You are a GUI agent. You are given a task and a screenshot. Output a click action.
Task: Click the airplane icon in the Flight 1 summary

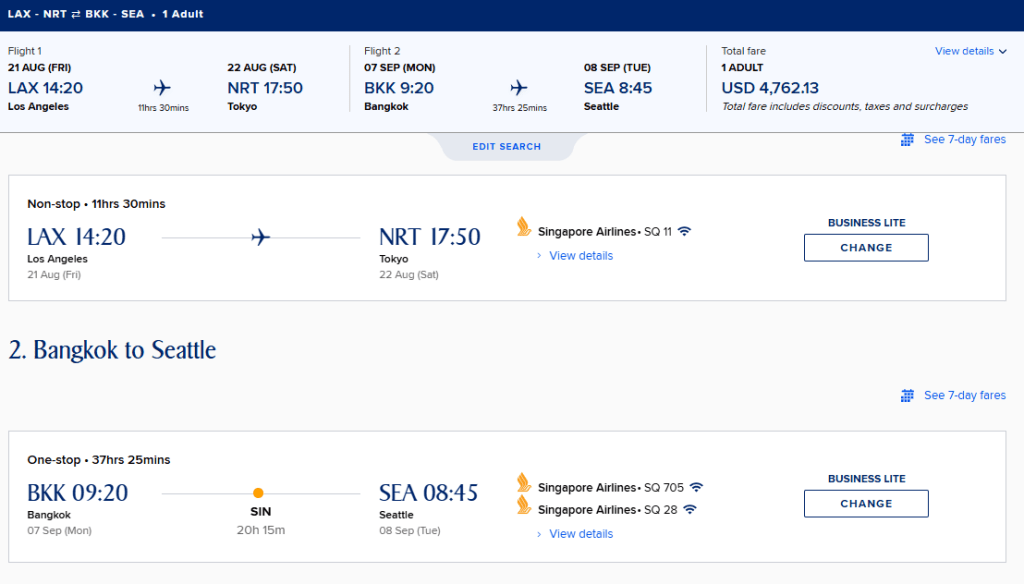pyautogui.click(x=163, y=88)
